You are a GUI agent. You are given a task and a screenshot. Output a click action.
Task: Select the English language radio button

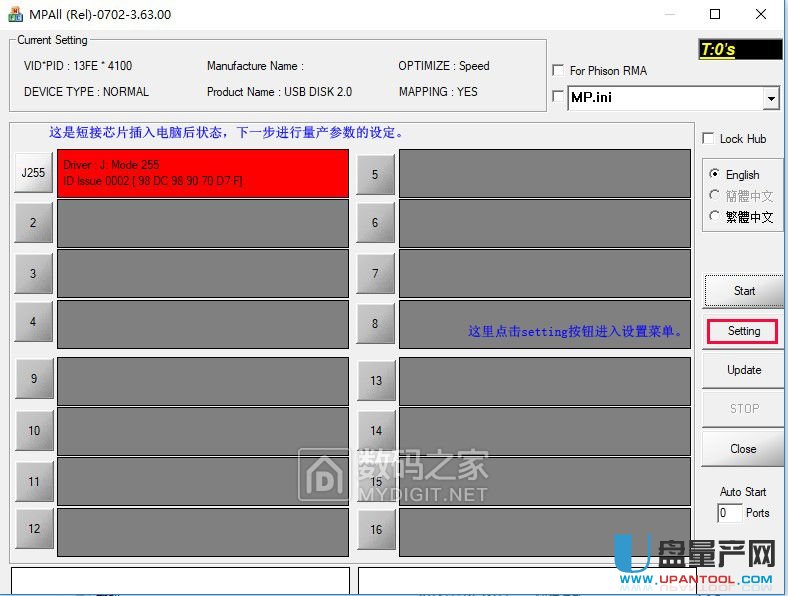[x=714, y=174]
